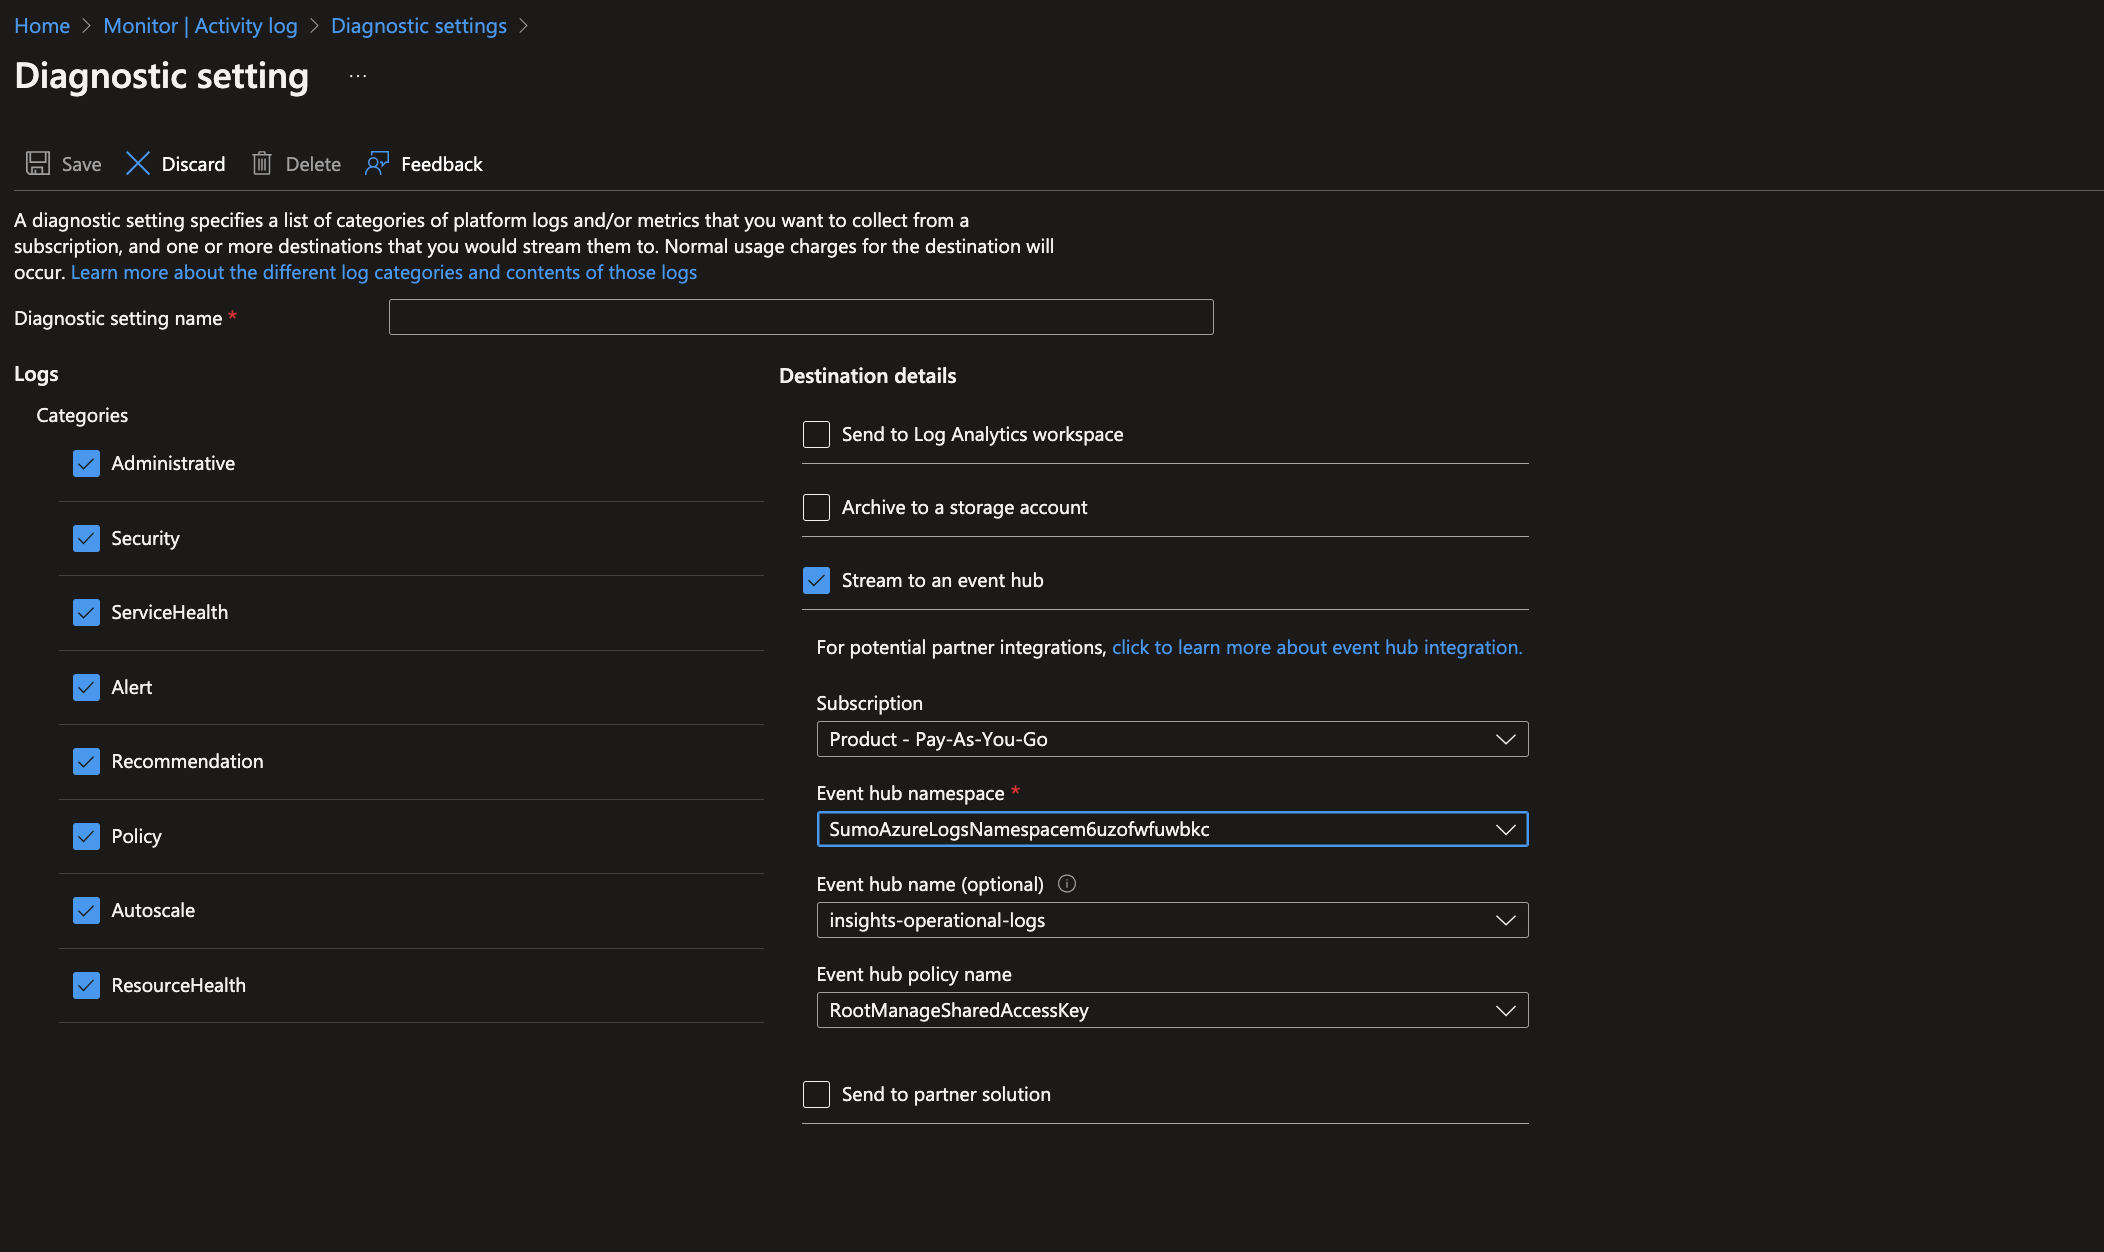2104x1252 pixels.
Task: Open the Event hub policy name dropdown
Action: [x=1172, y=1011]
